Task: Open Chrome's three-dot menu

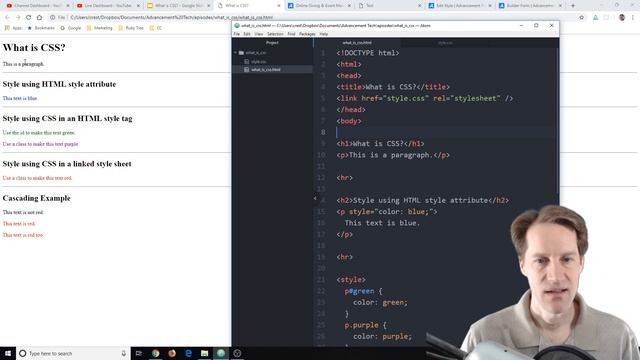Action: 633,18
